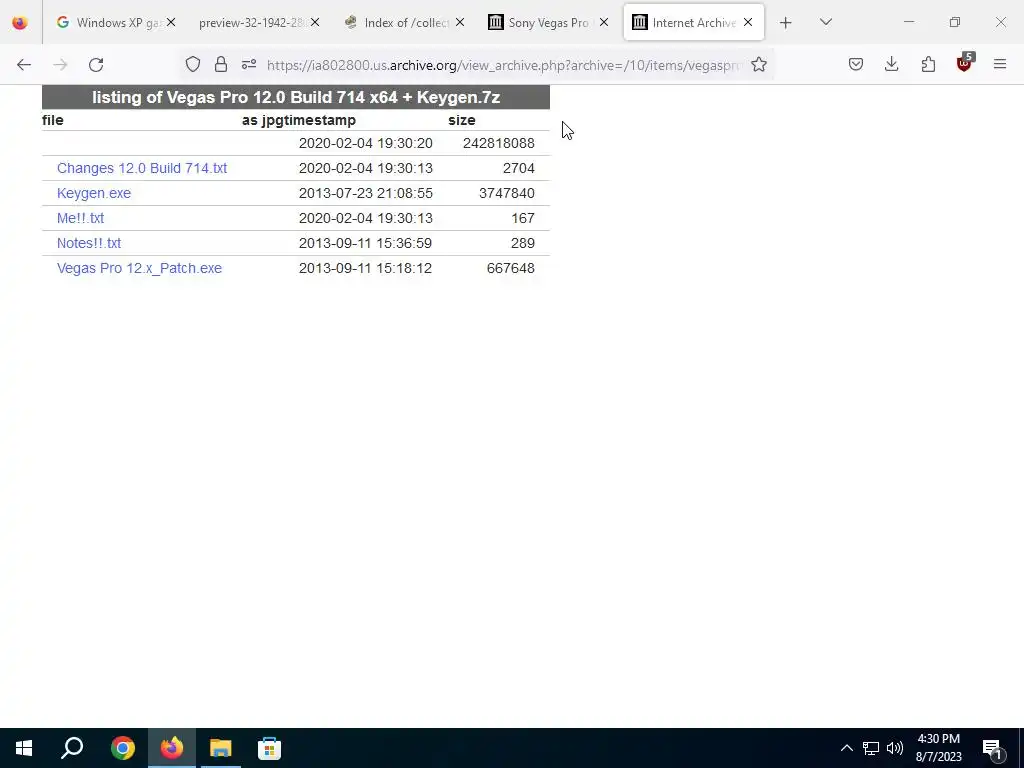Select the size value 242818088

point(499,143)
